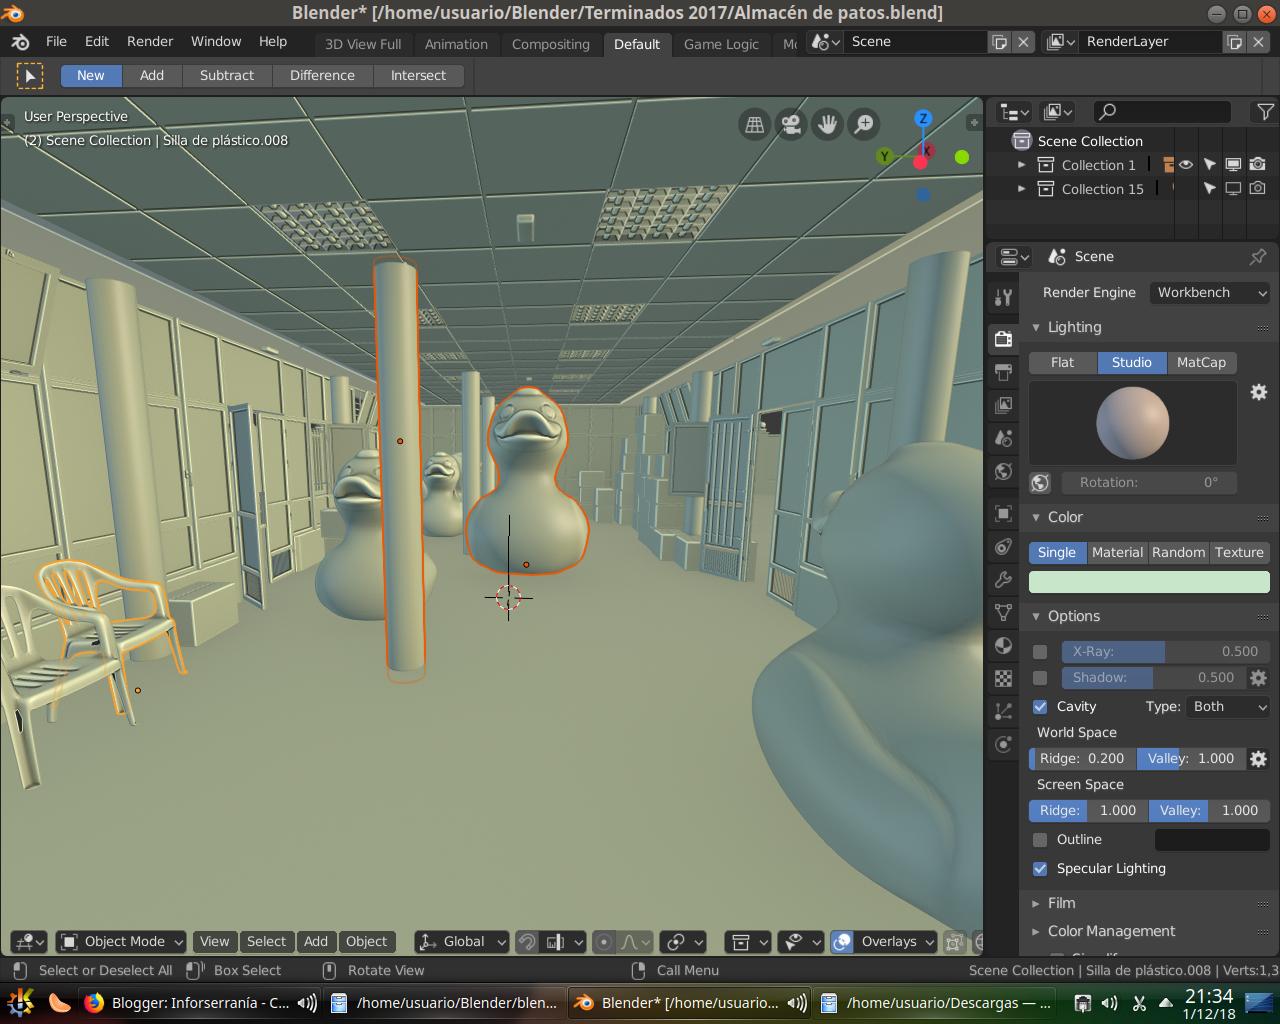Disable the Specular Lighting checkbox
Screen dimensions: 1280x1024
(x=1040, y=869)
